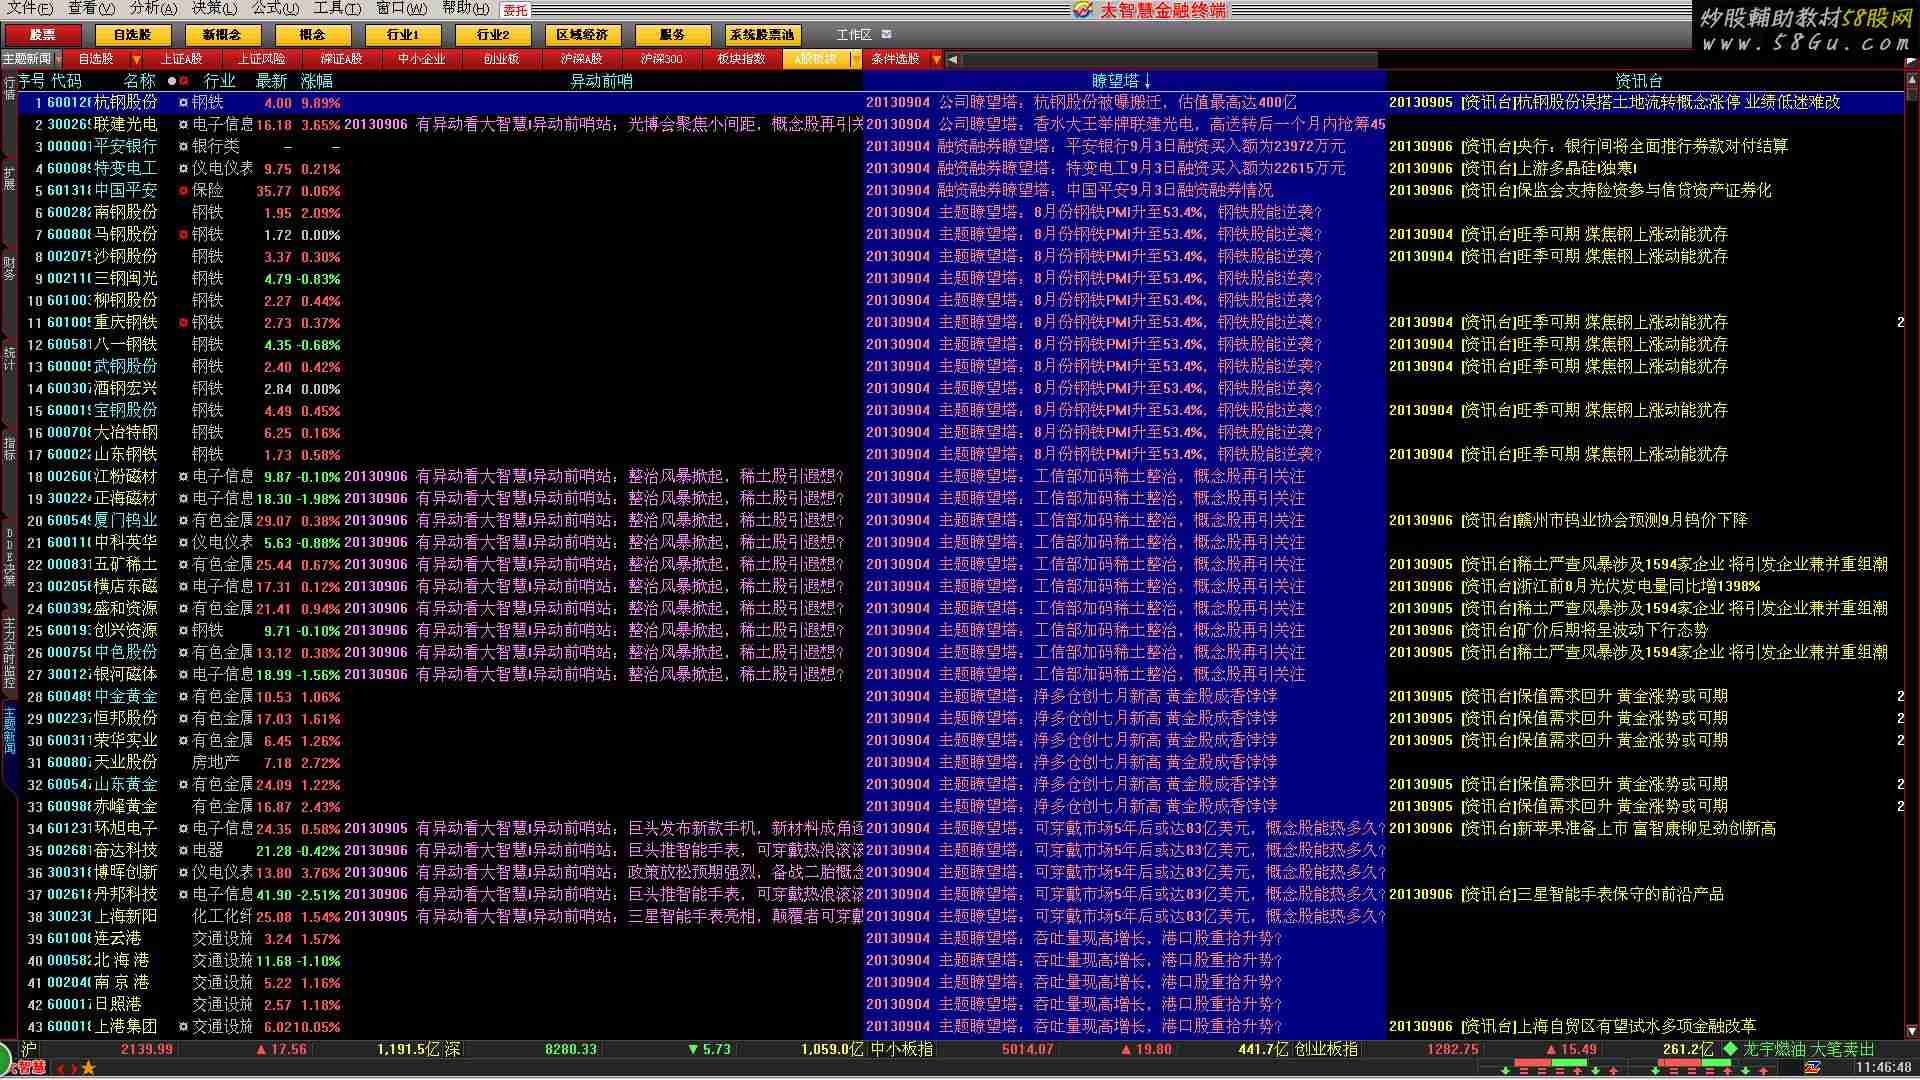Open the 查看(V) menu
This screenshot has height=1080, width=1920.
(91, 8)
